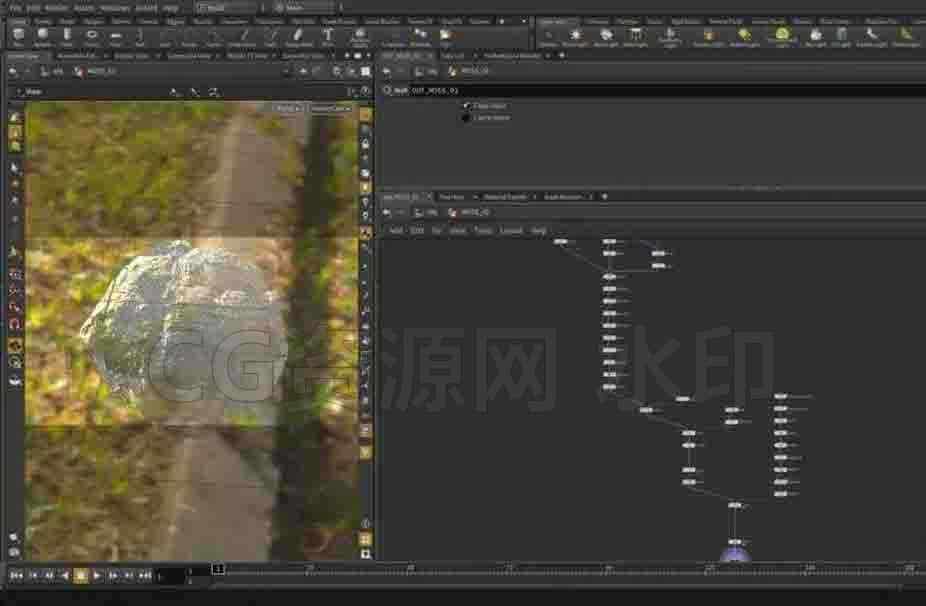Add a Spot Light from the shelf
The image size is (926, 606).
coord(605,37)
